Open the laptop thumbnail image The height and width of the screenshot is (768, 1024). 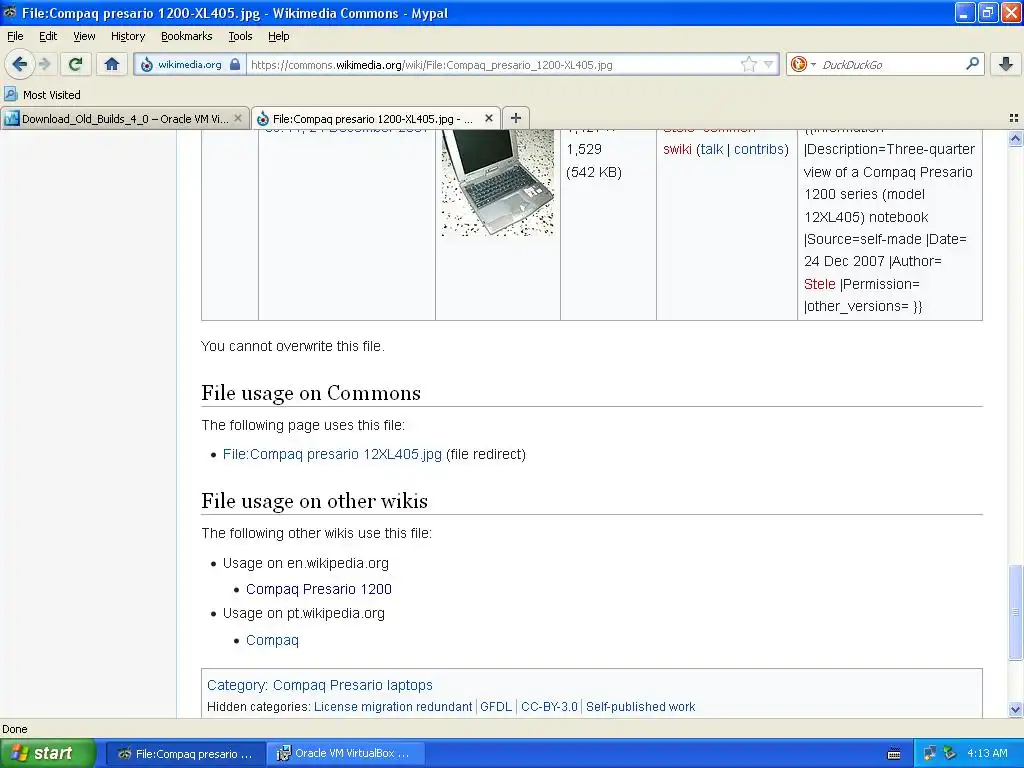pos(498,183)
